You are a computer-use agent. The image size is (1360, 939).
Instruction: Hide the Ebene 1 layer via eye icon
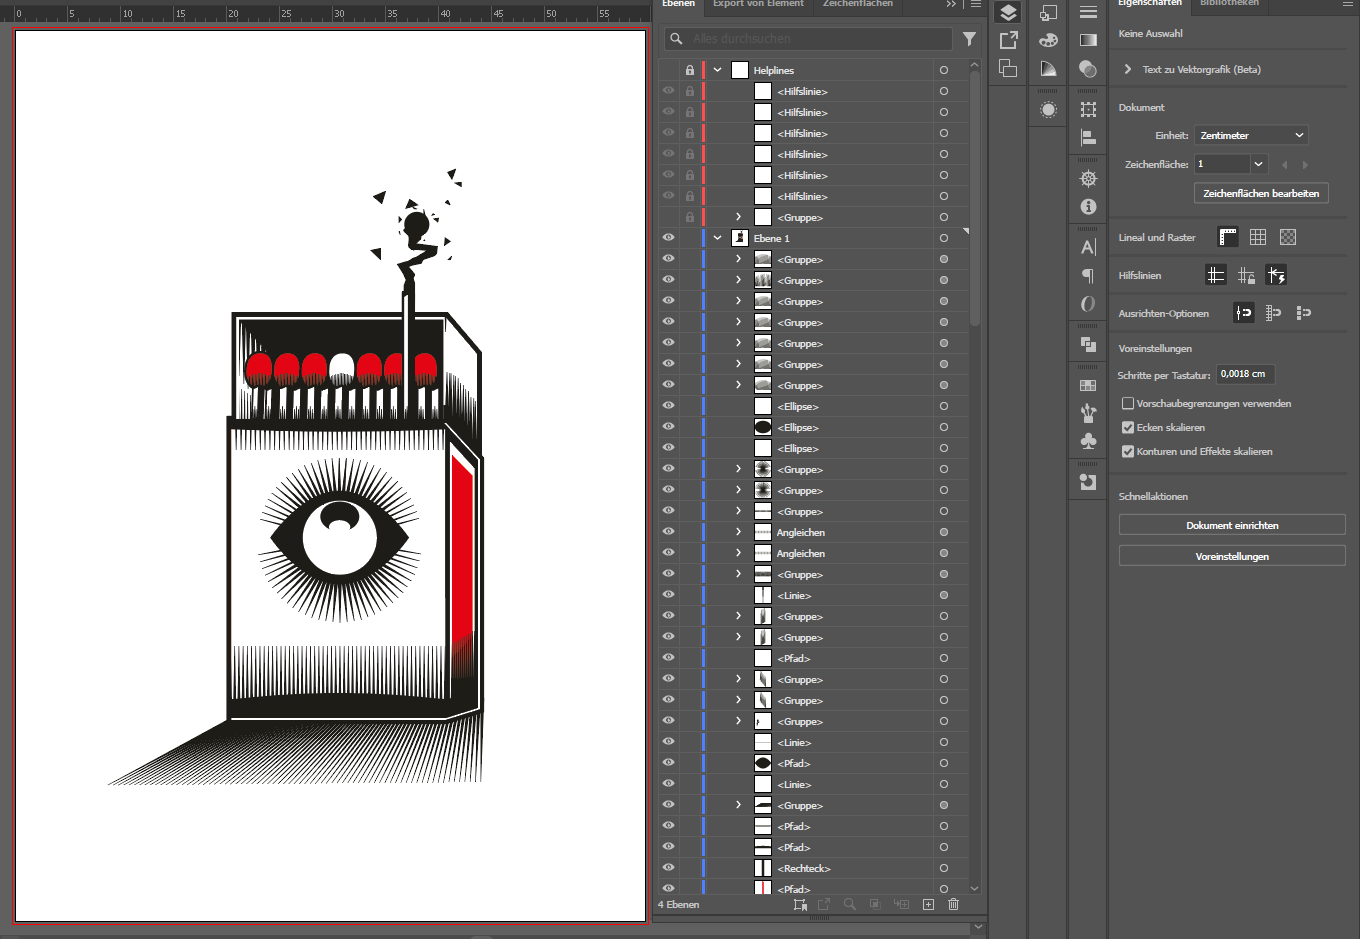pos(668,238)
